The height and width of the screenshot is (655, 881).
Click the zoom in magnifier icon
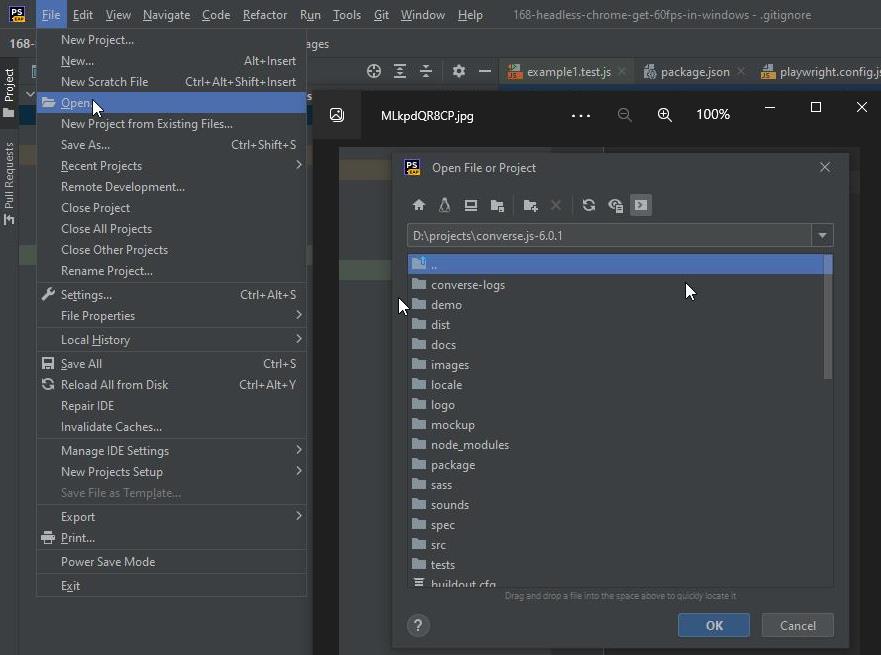coord(665,115)
